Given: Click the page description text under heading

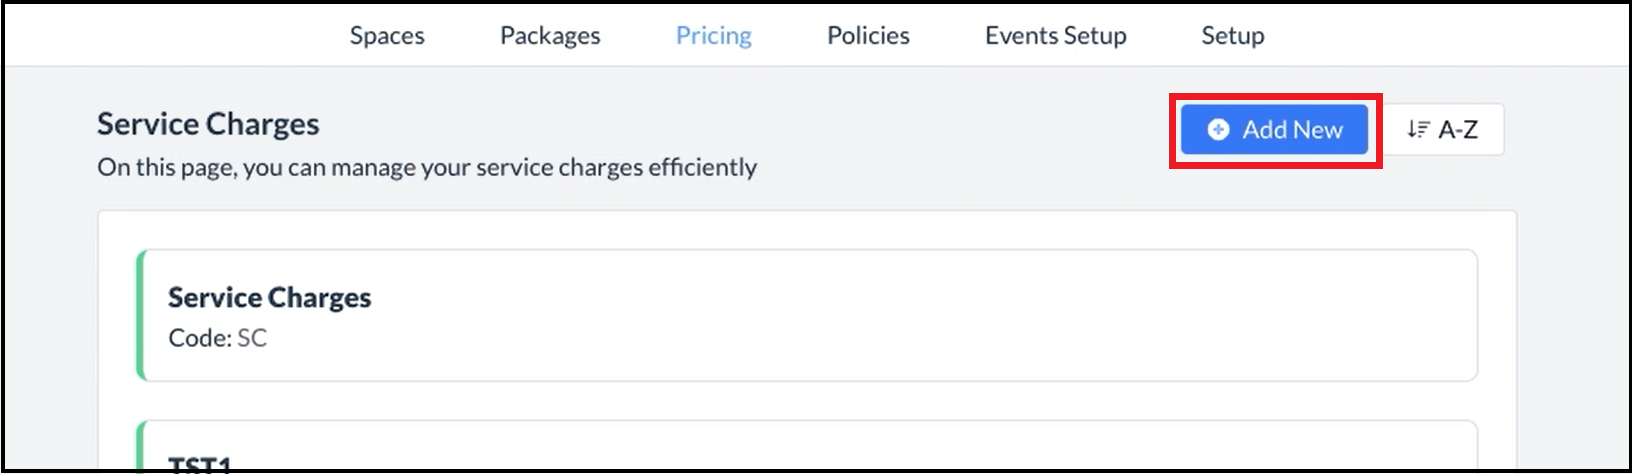Looking at the screenshot, I should [427, 167].
